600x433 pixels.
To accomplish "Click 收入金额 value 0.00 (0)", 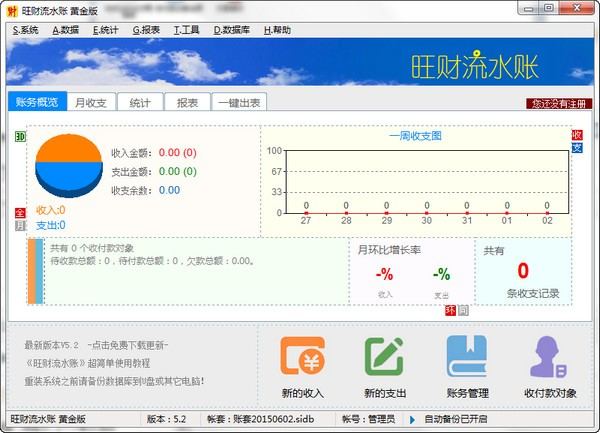I will coord(178,153).
